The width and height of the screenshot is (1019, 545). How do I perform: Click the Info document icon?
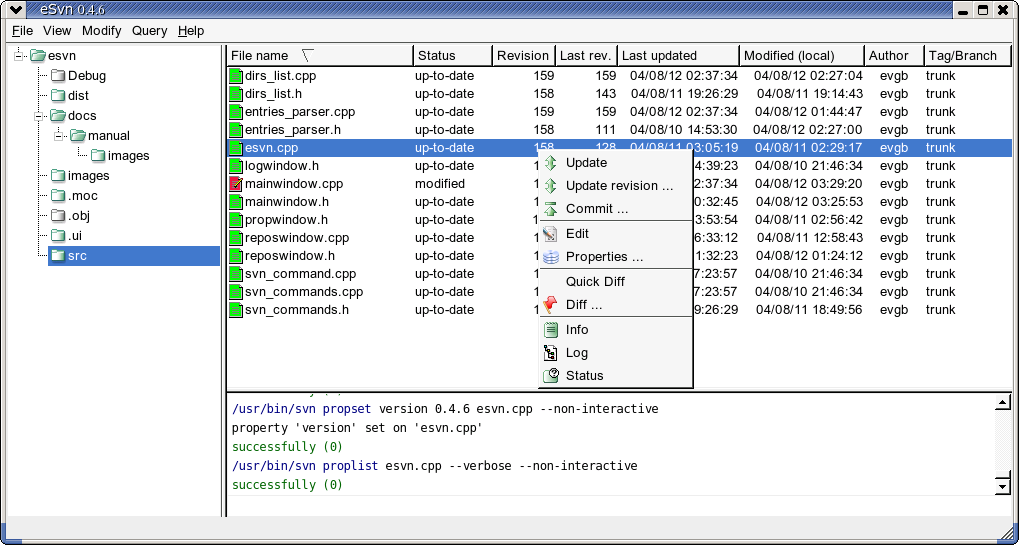pyautogui.click(x=550, y=329)
